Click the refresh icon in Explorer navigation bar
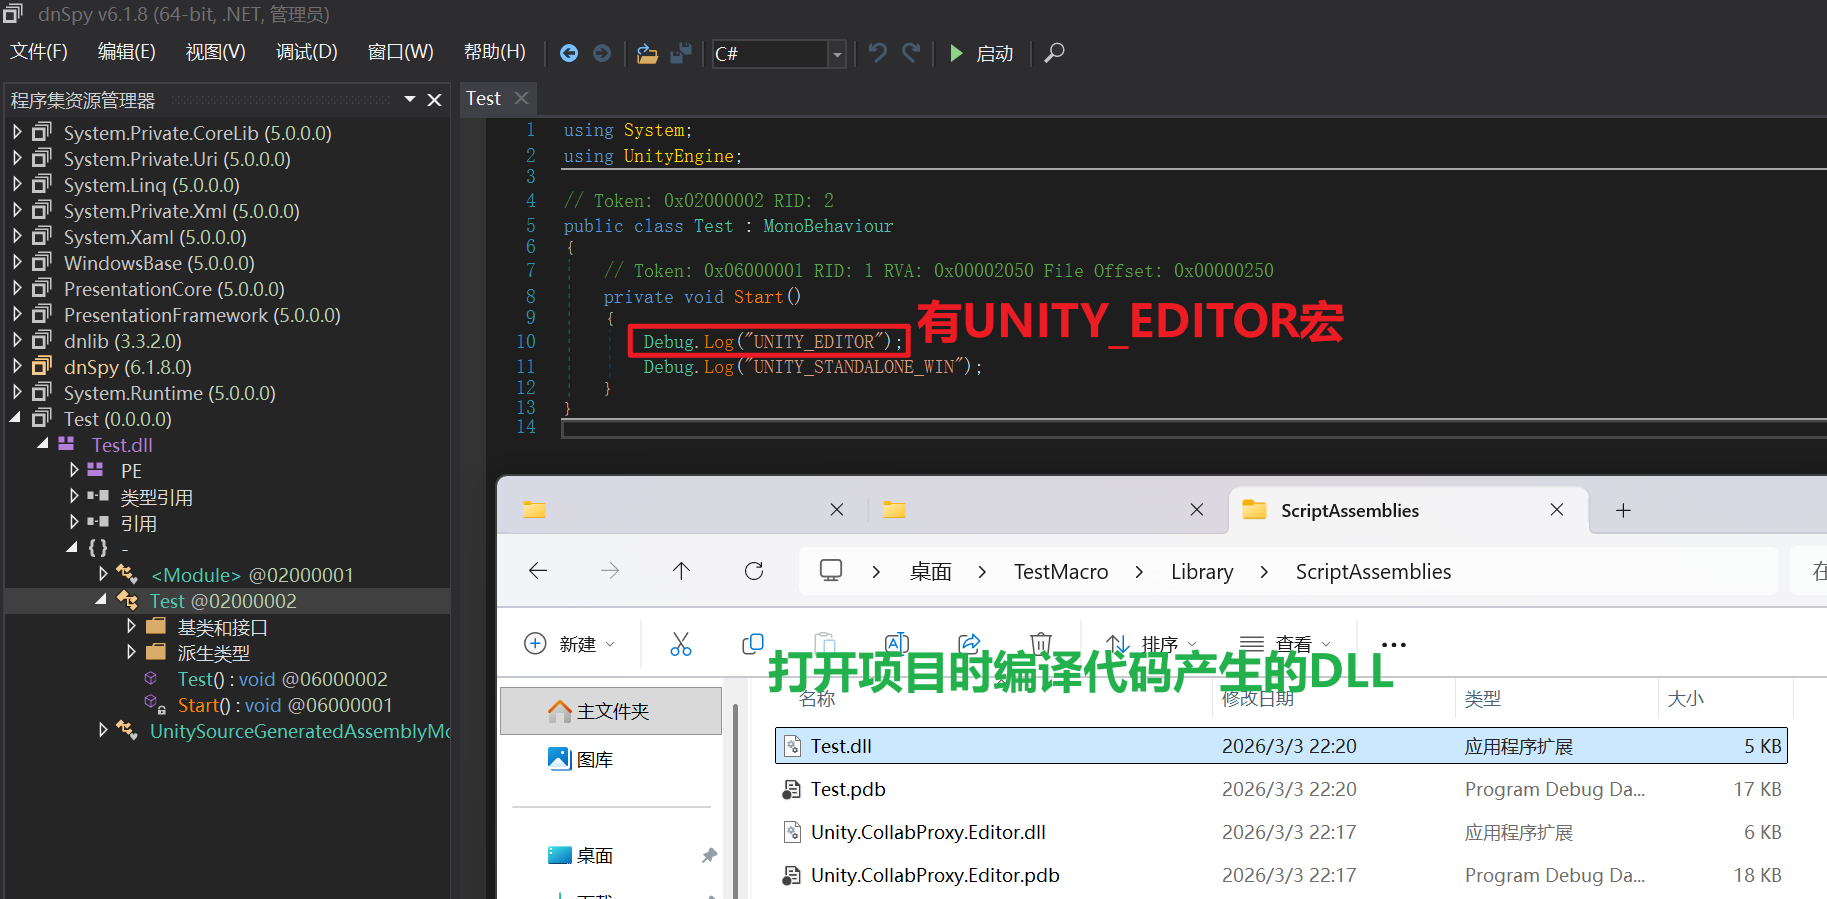This screenshot has width=1827, height=899. coord(754,571)
